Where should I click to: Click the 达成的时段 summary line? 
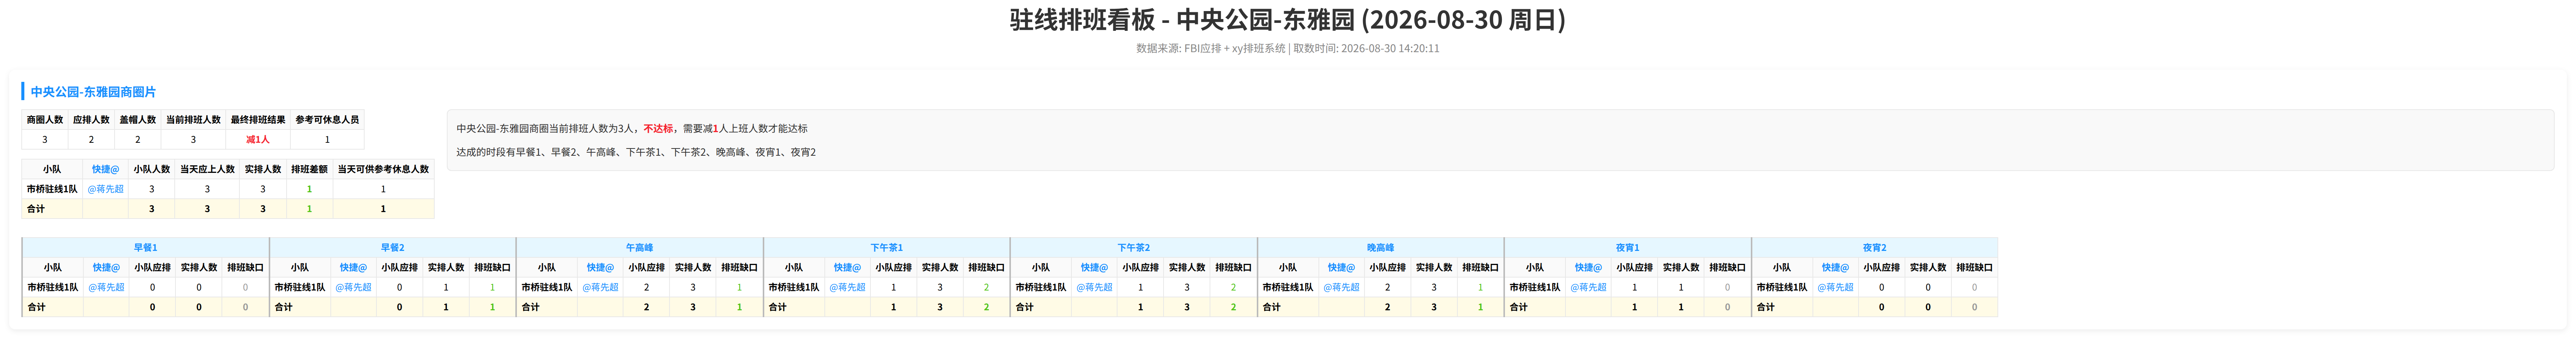tap(636, 153)
